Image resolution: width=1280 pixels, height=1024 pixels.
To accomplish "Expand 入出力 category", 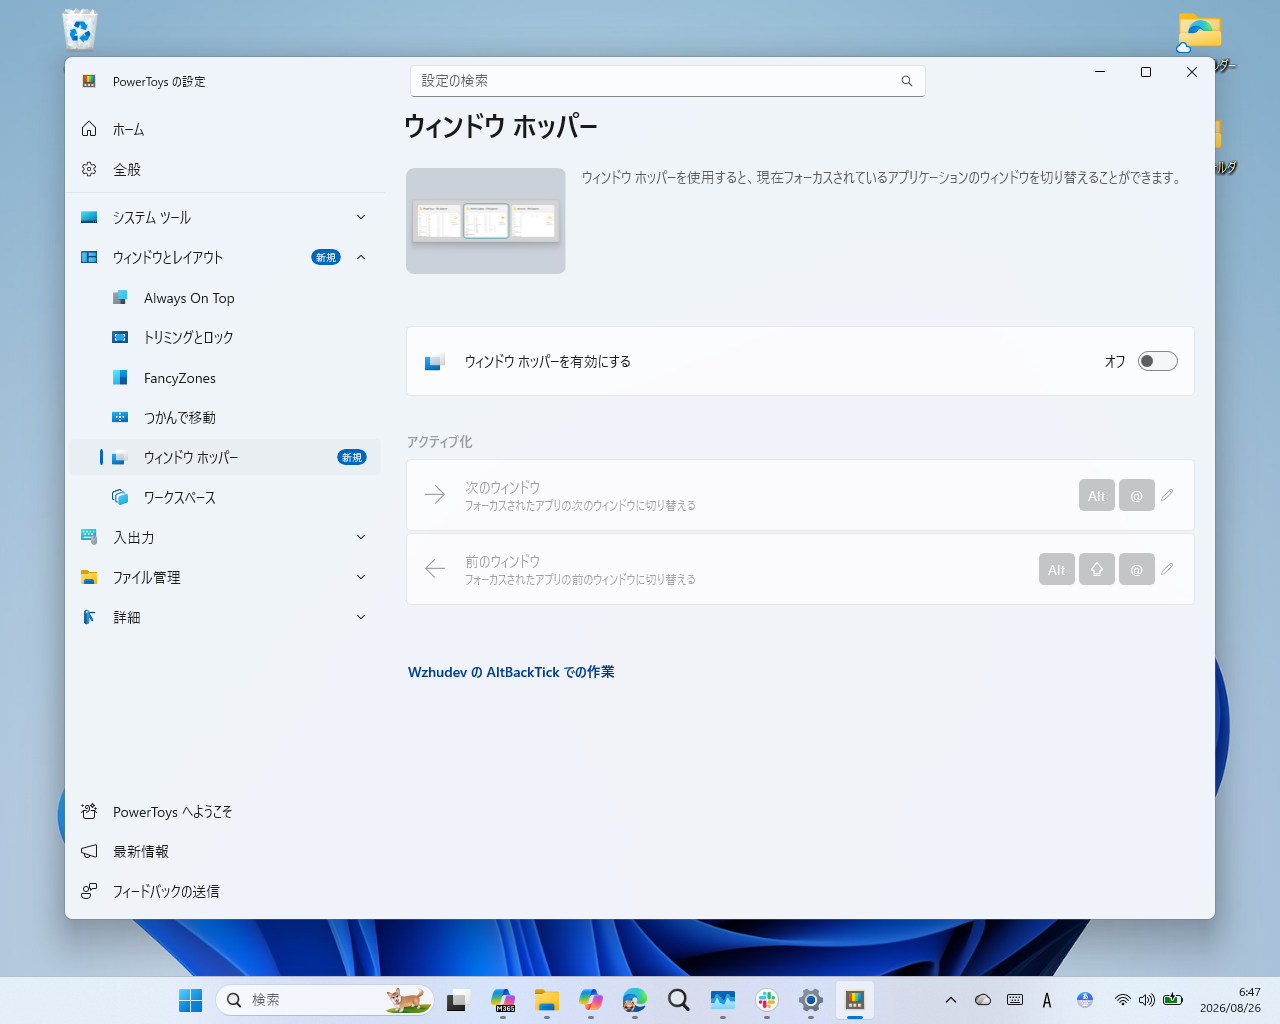I will pyautogui.click(x=225, y=538).
